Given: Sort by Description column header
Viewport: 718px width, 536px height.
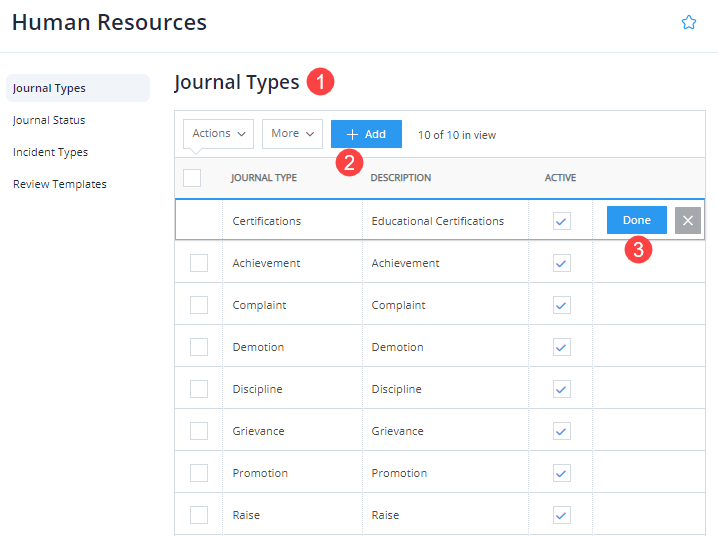Looking at the screenshot, I should tap(401, 178).
